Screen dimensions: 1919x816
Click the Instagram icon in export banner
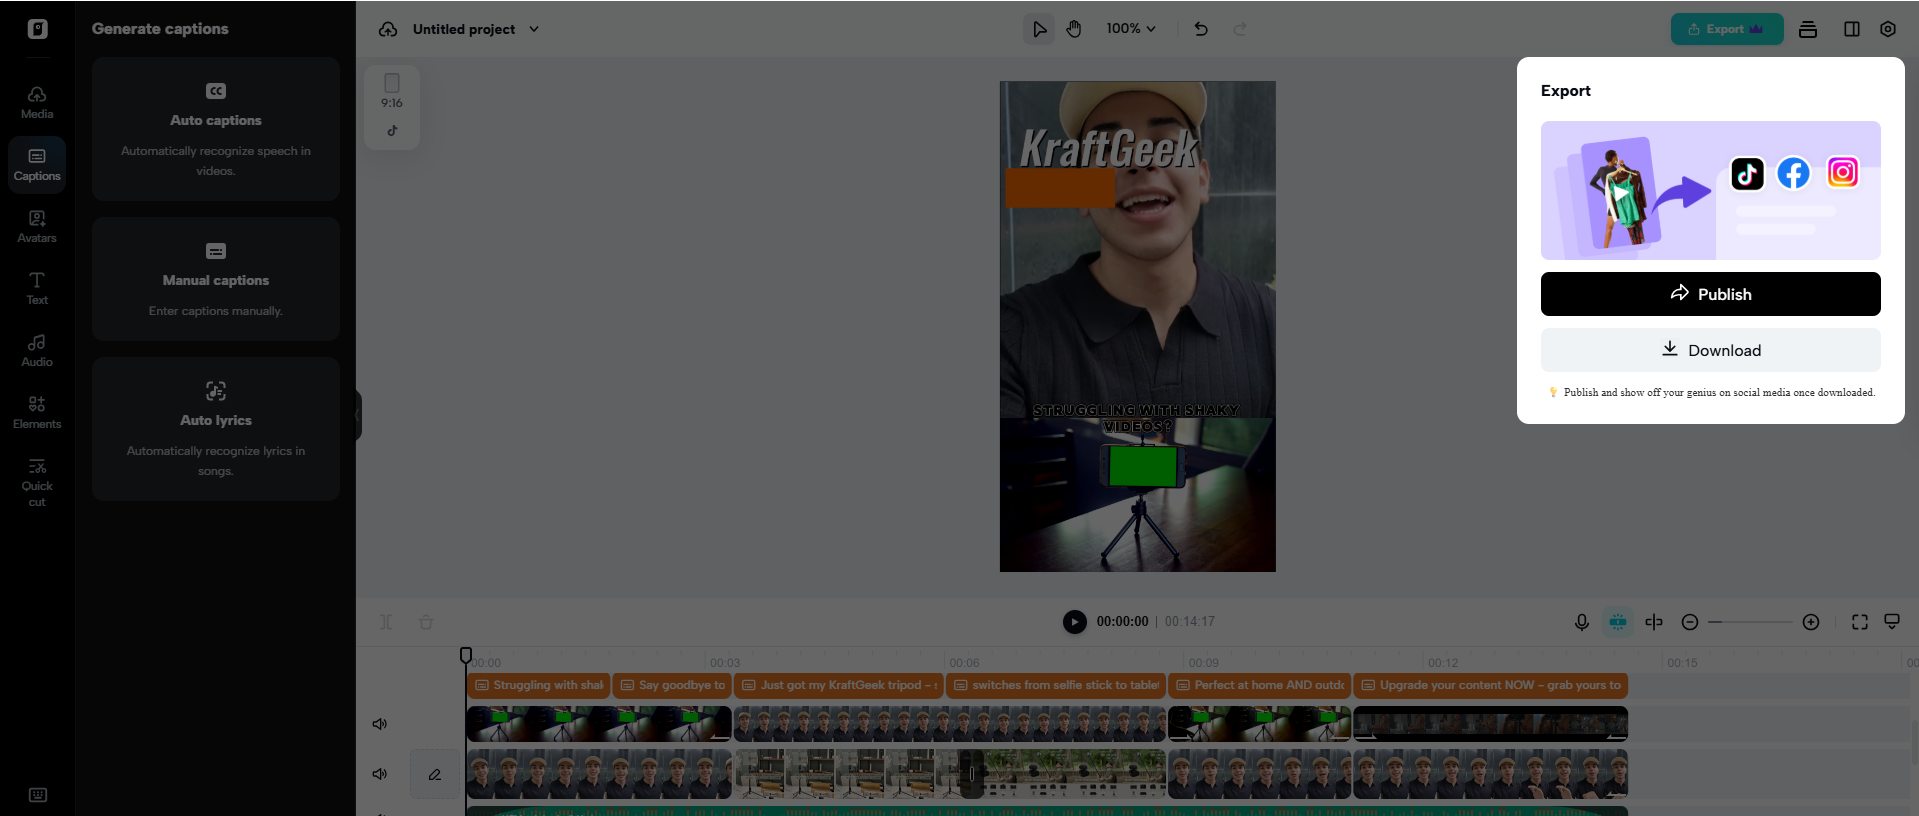(x=1843, y=173)
